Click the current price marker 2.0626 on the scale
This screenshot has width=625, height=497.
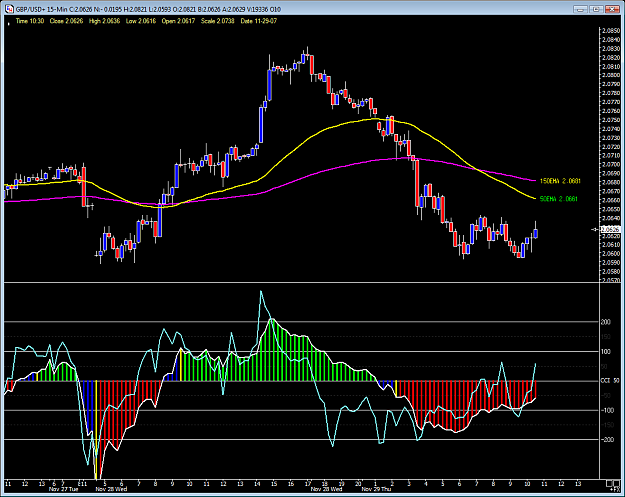tap(610, 229)
